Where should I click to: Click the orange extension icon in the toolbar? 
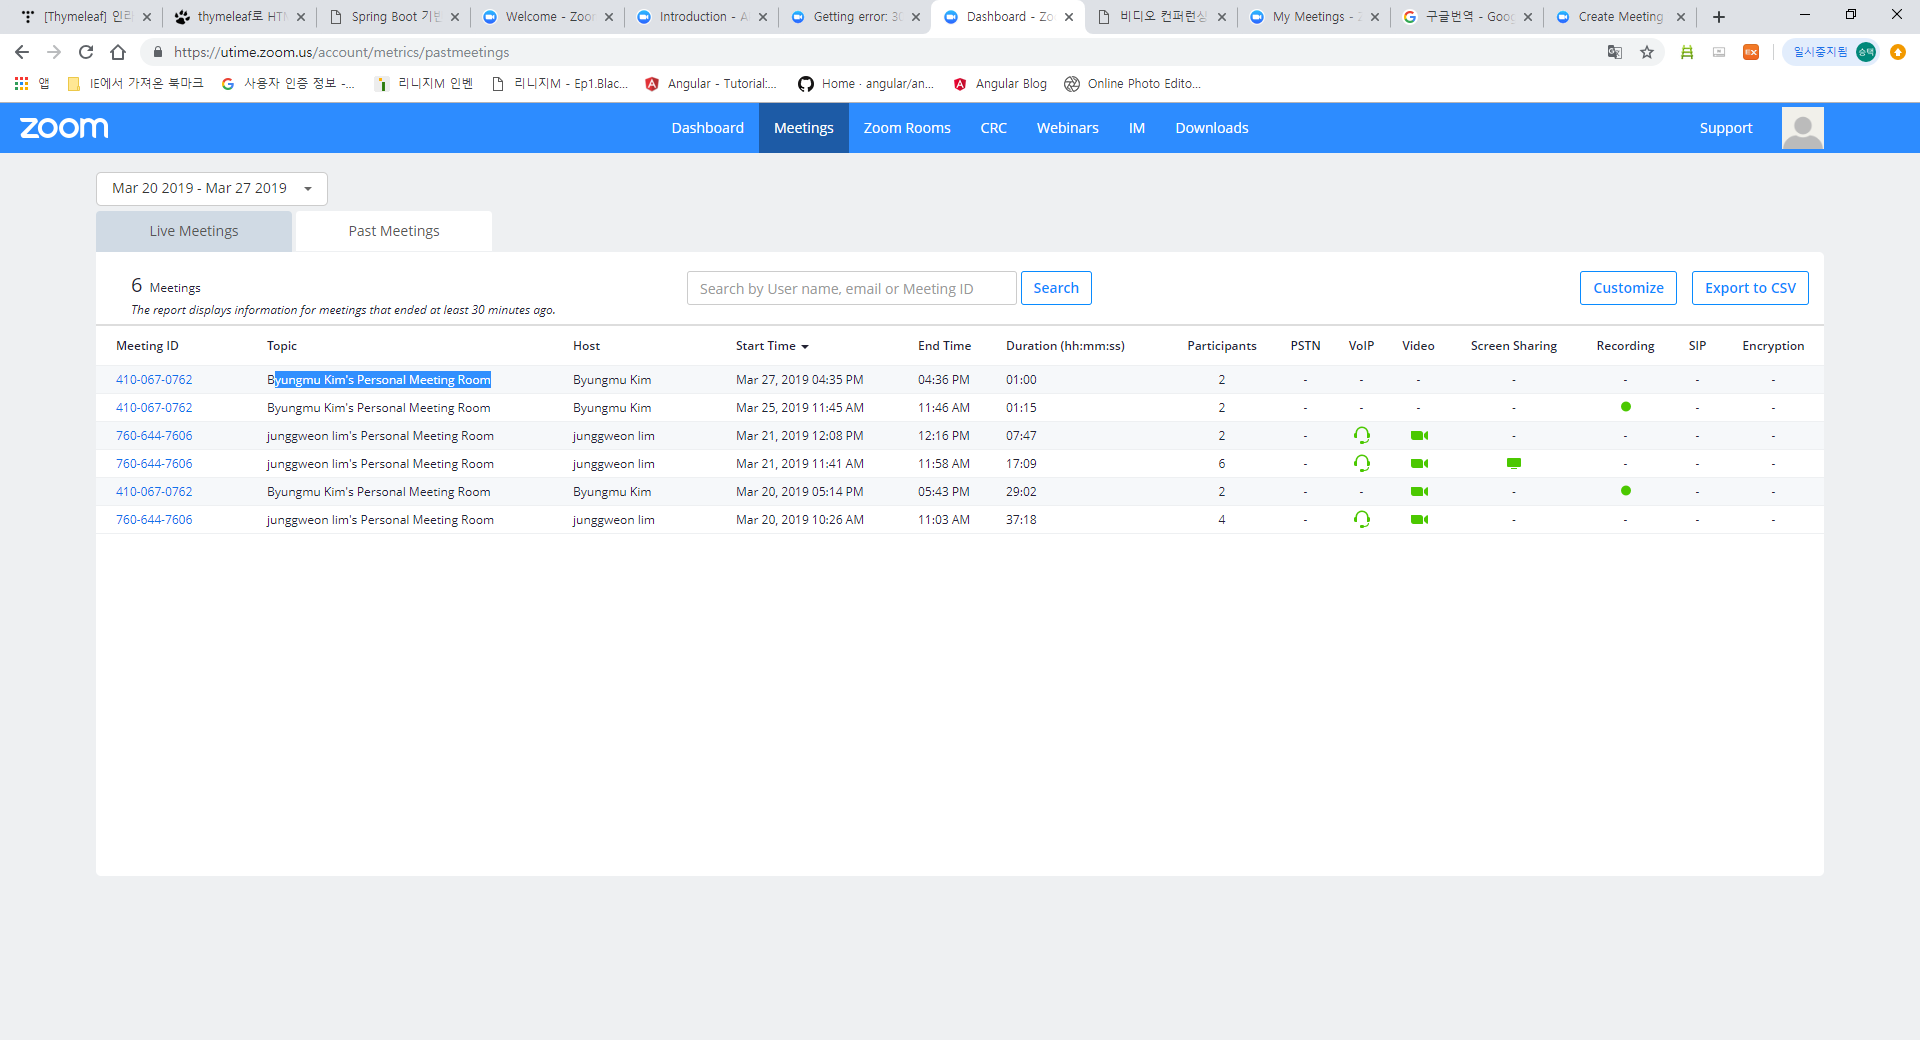coord(1751,52)
